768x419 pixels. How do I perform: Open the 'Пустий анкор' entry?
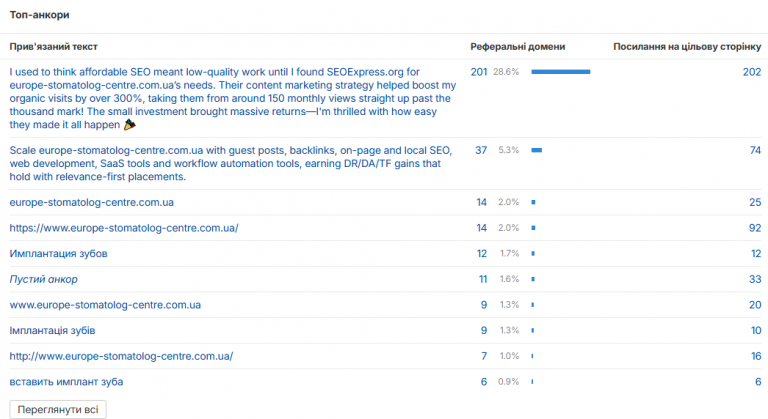tap(44, 279)
